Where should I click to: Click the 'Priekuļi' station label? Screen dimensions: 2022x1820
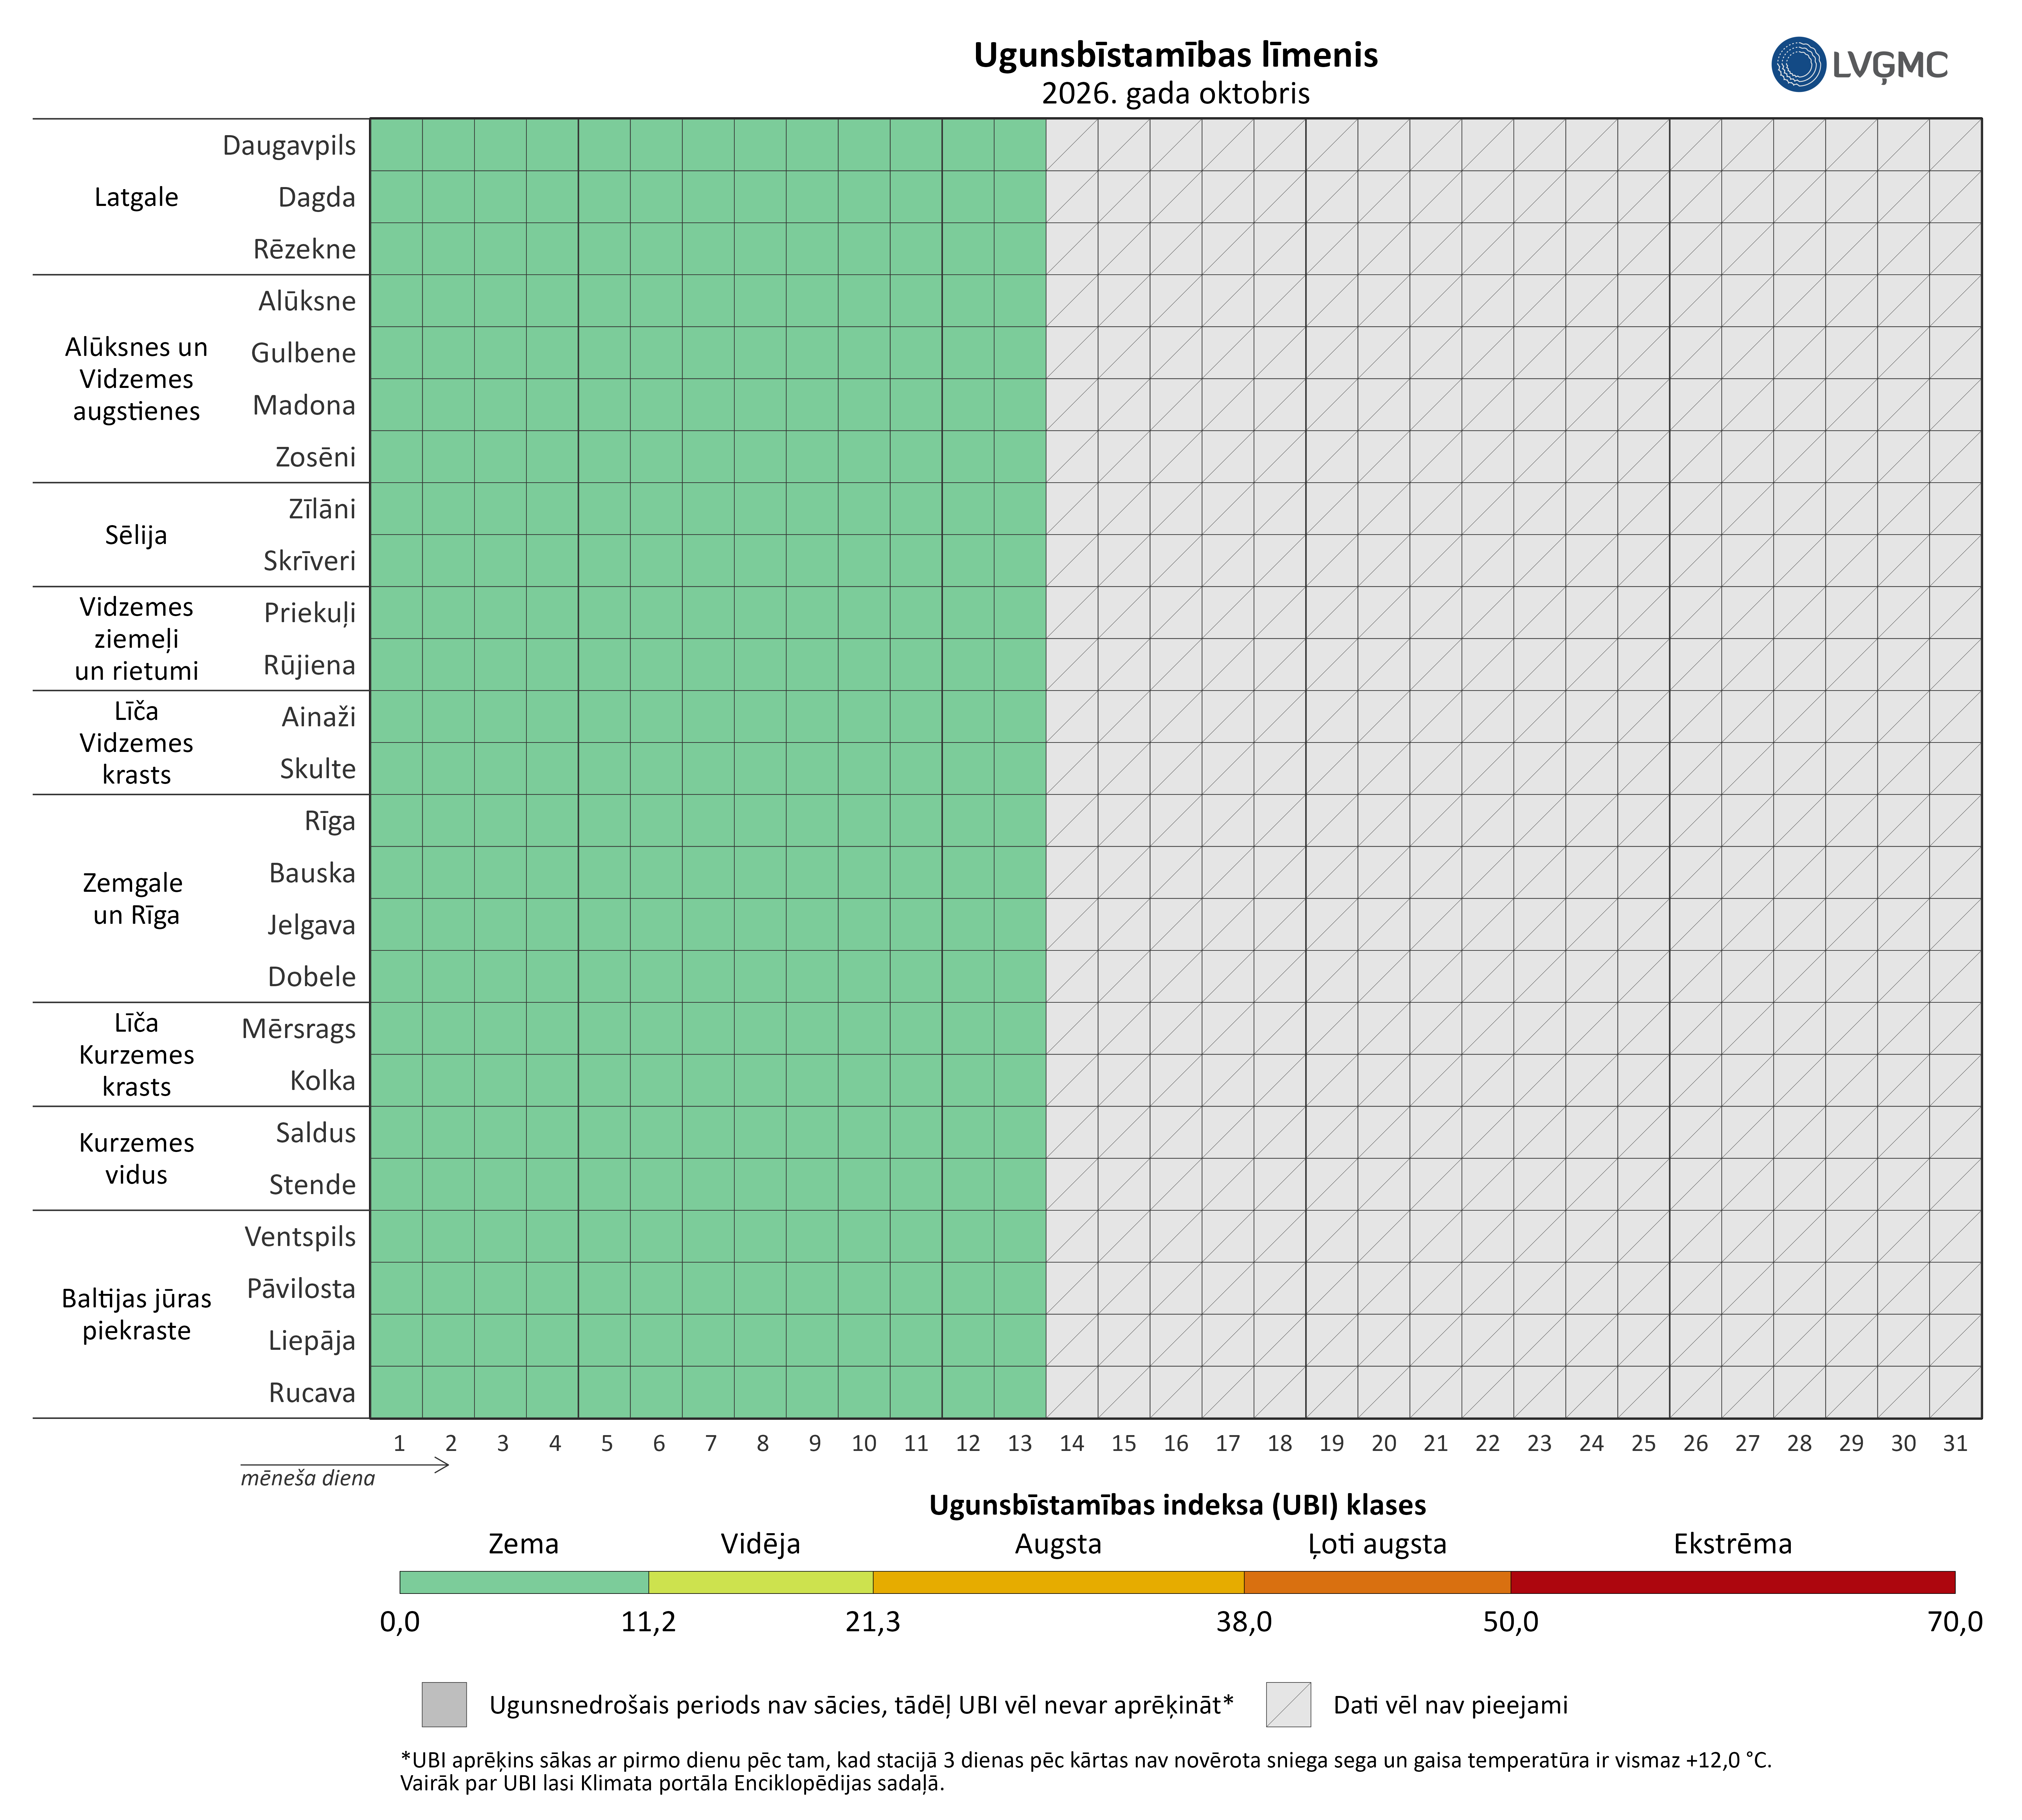[x=310, y=614]
